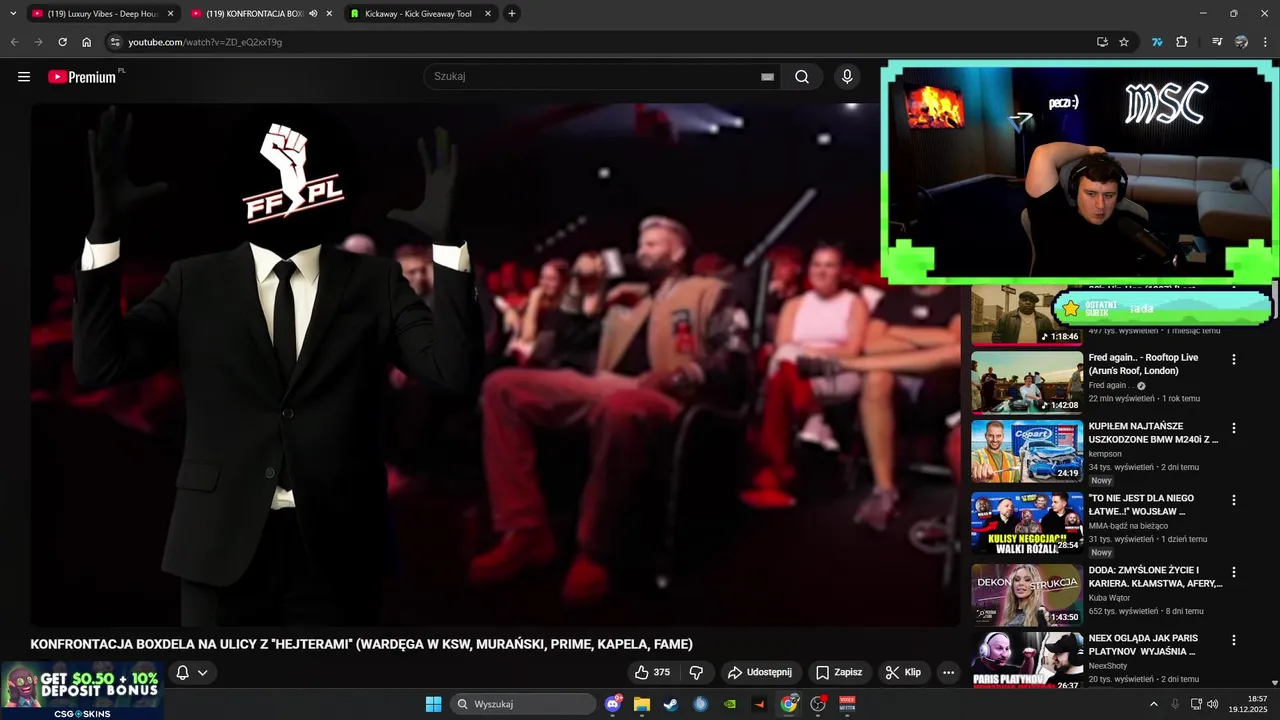Go back with the browser back arrow
Image resolution: width=1280 pixels, height=720 pixels.
[14, 42]
